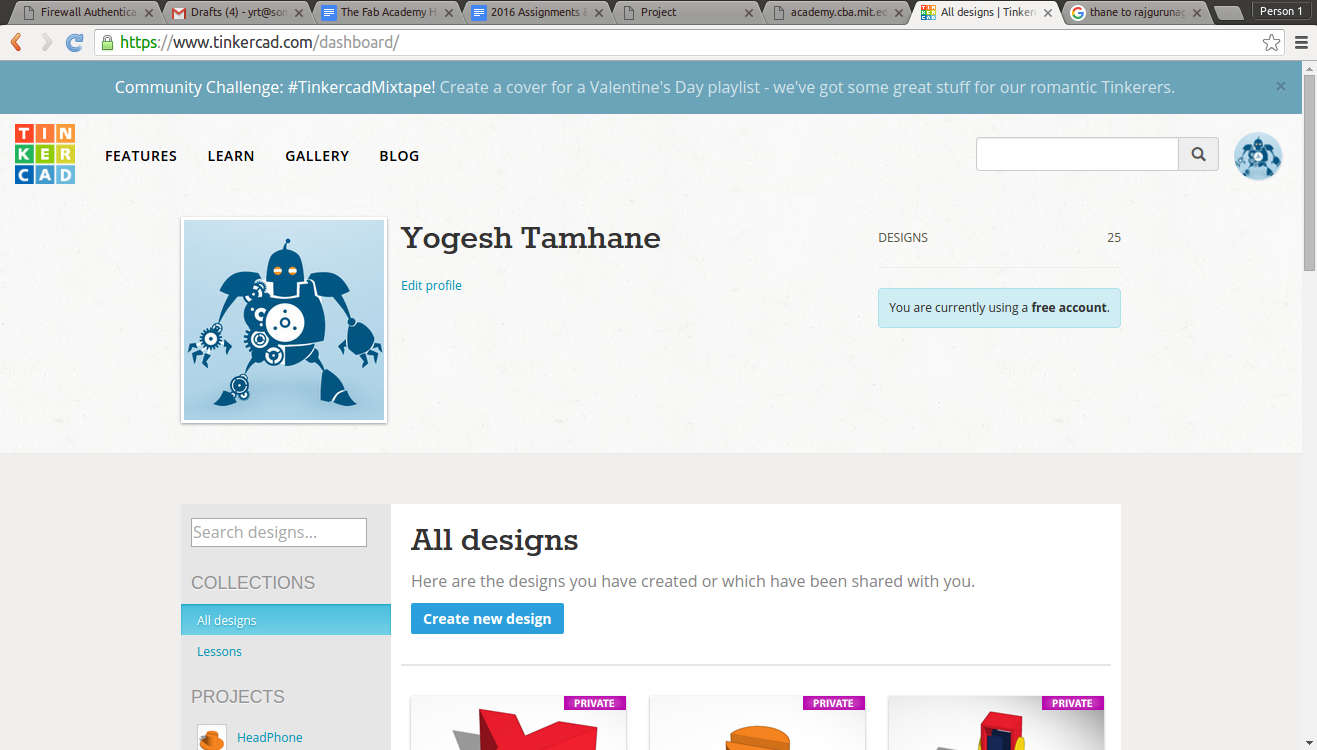
Task: Click the HeadPhone project icon in the sidebar
Action: (211, 736)
